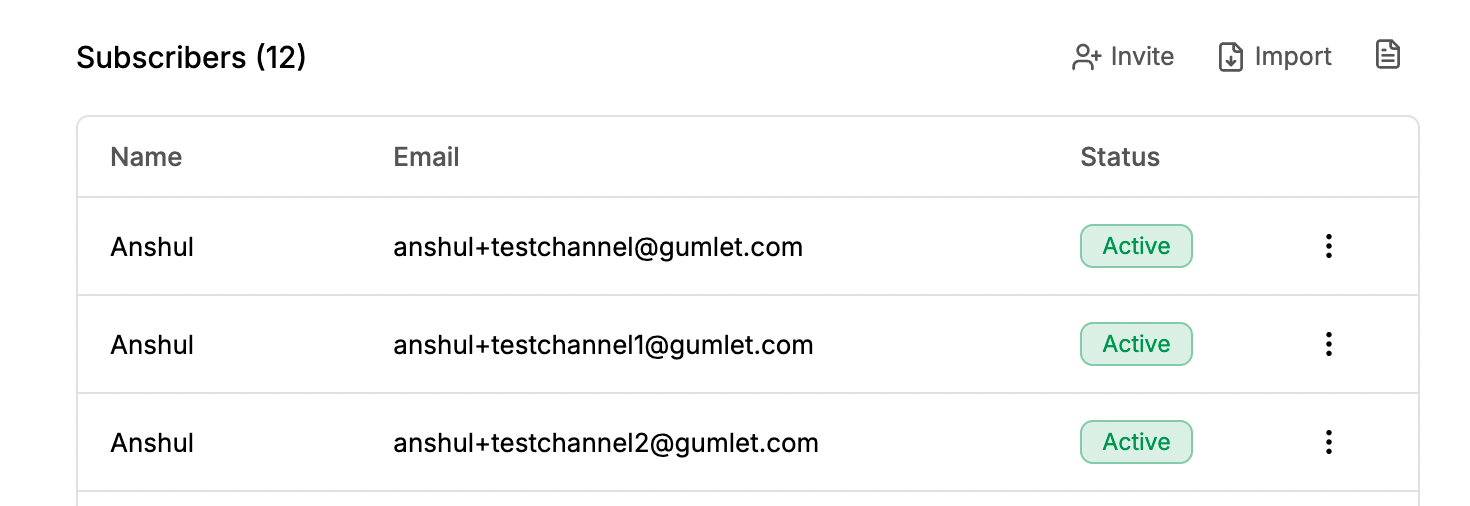Image resolution: width=1470 pixels, height=506 pixels.
Task: Click Anshul name in the testchannel2 row
Action: [x=152, y=443]
